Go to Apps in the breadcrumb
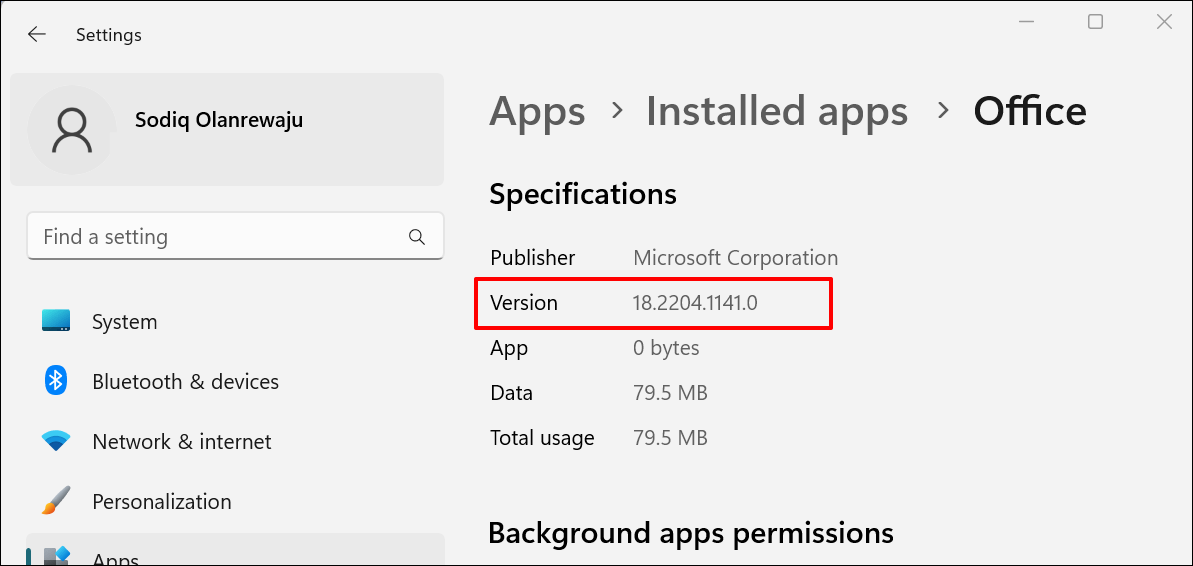This screenshot has height=566, width=1193. coord(537,111)
